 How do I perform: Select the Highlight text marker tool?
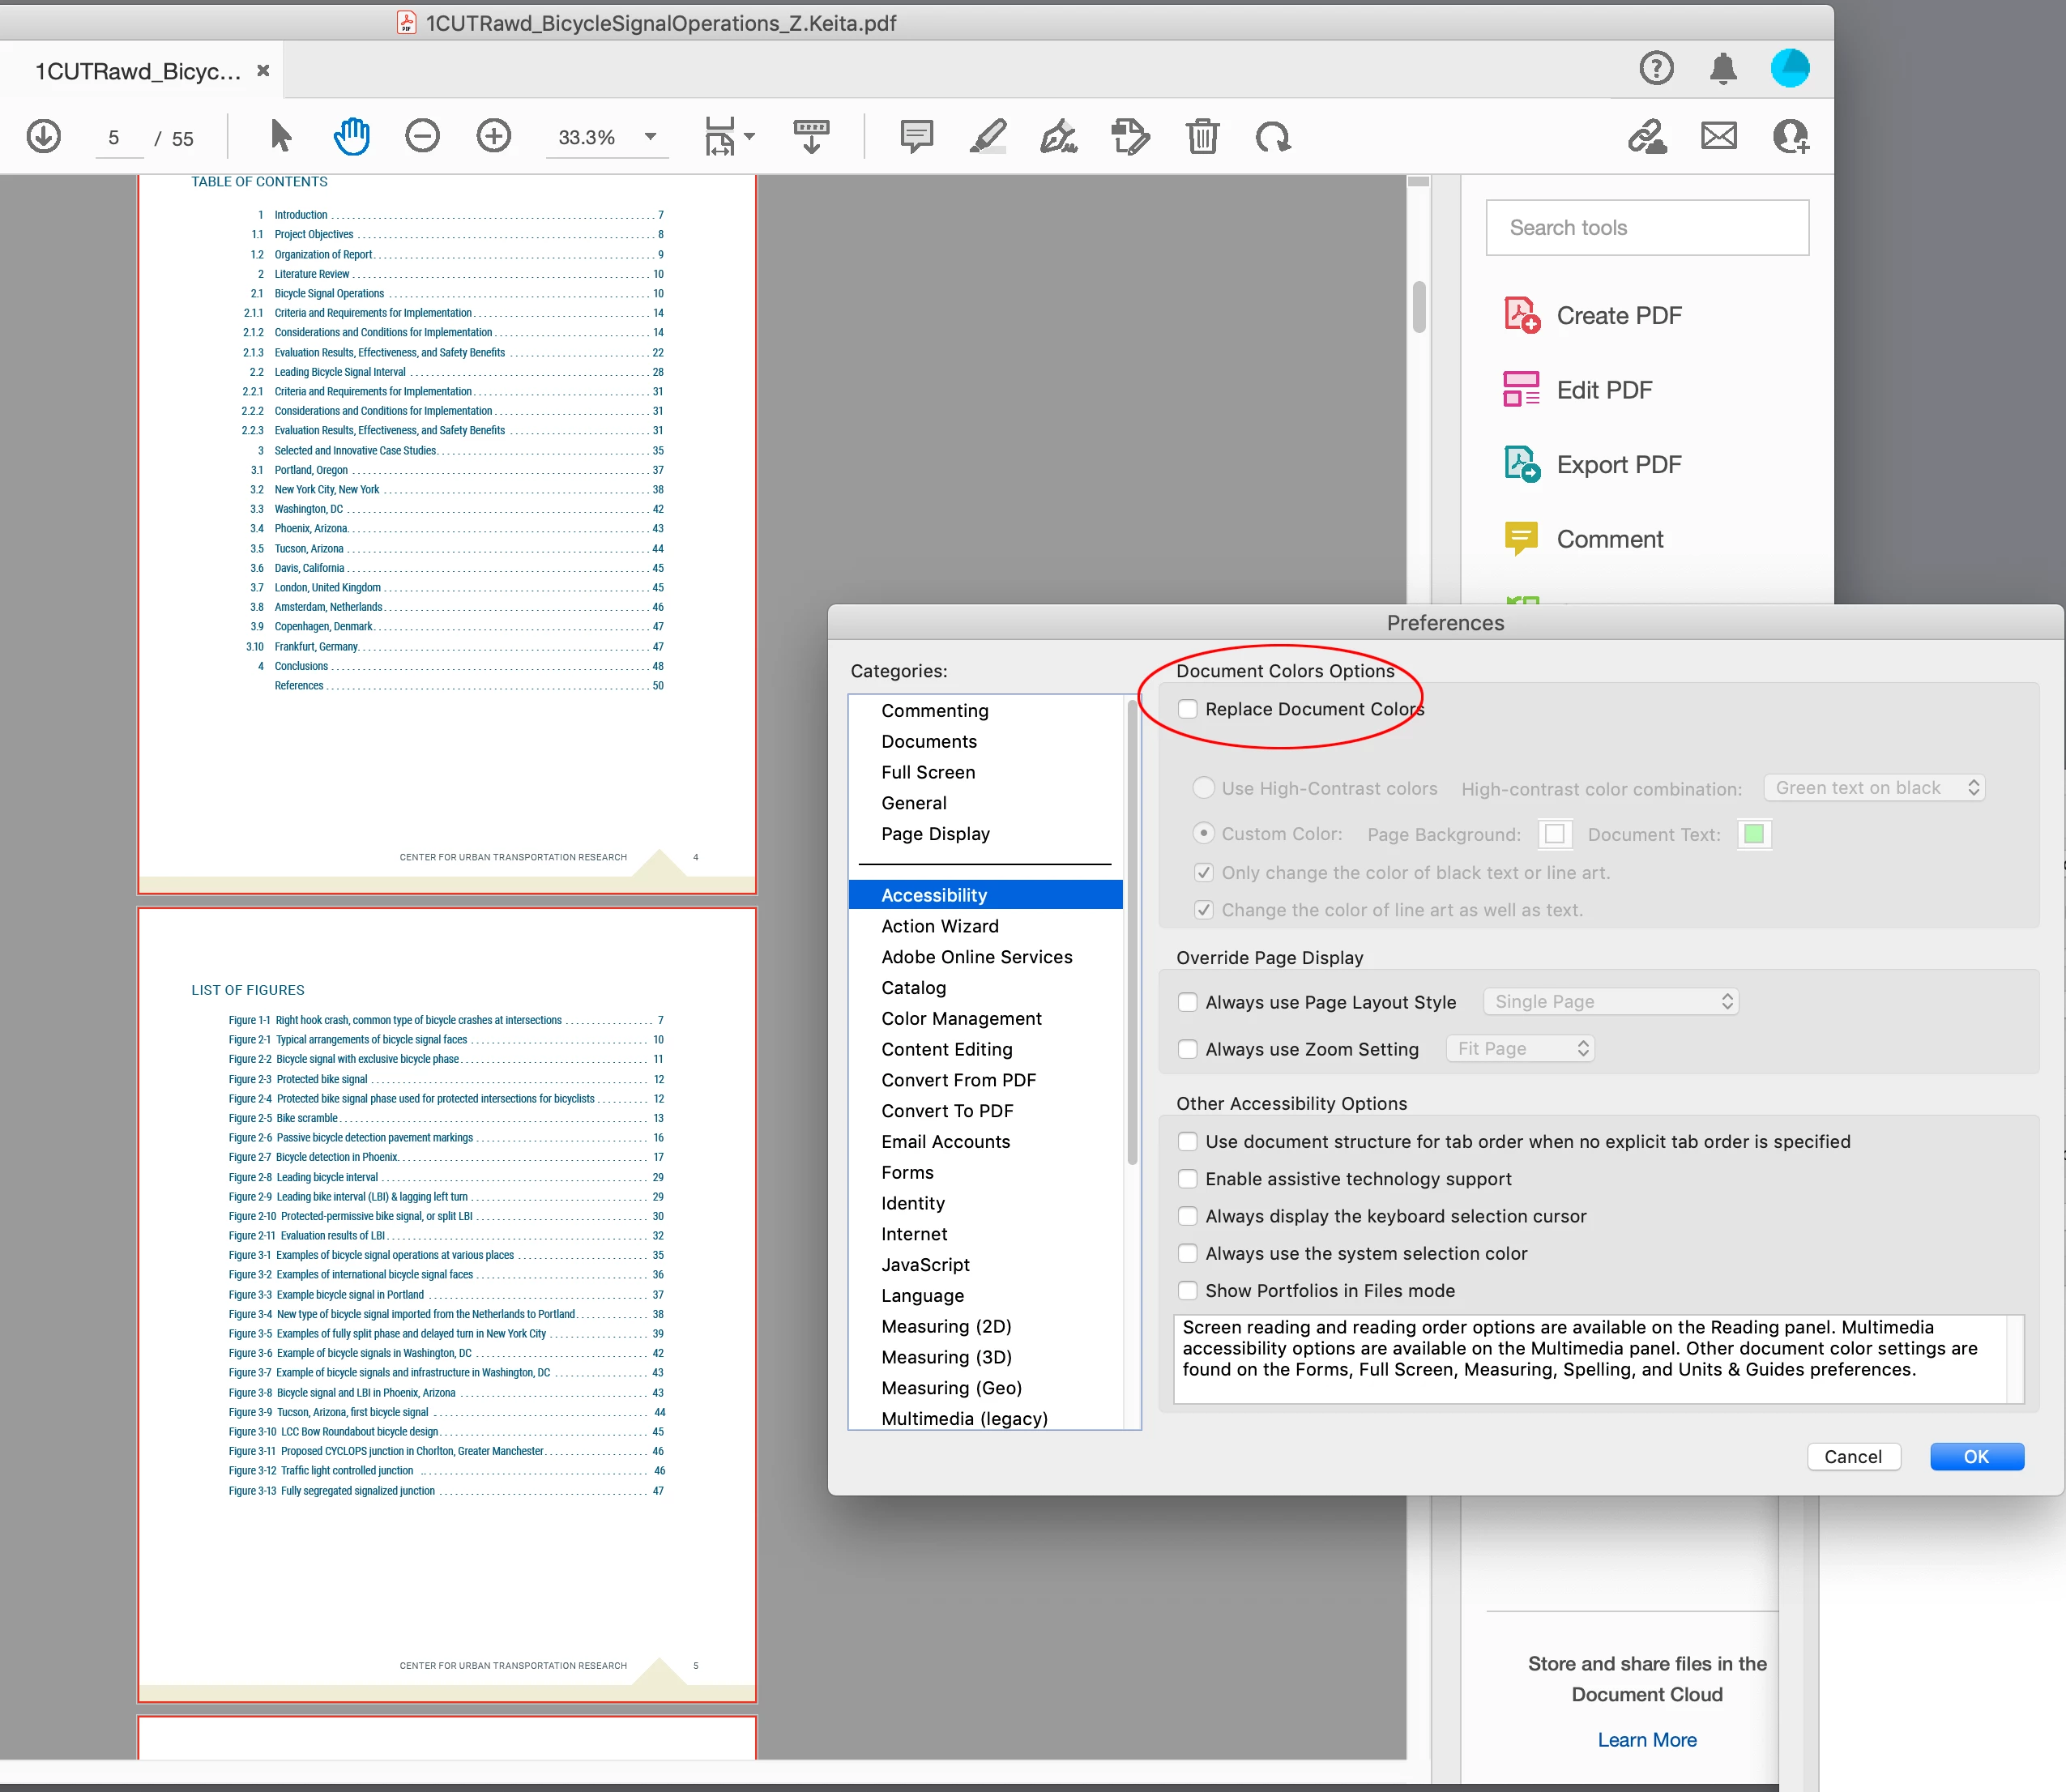click(x=988, y=136)
